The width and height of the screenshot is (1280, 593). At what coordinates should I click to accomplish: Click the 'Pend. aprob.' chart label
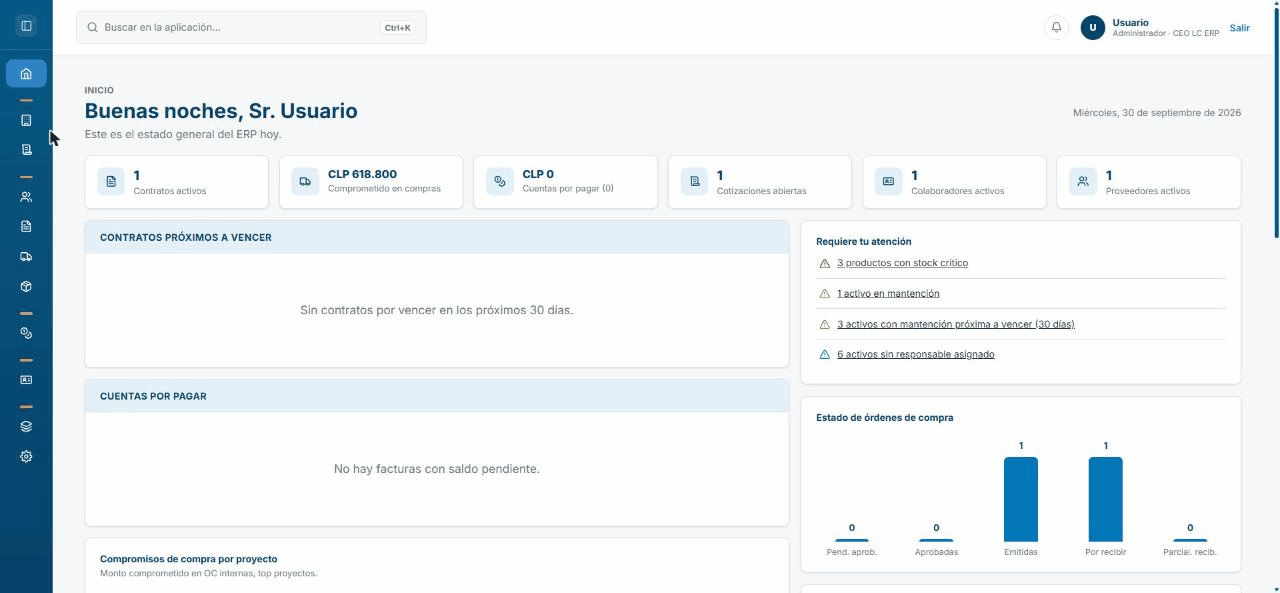tap(852, 552)
